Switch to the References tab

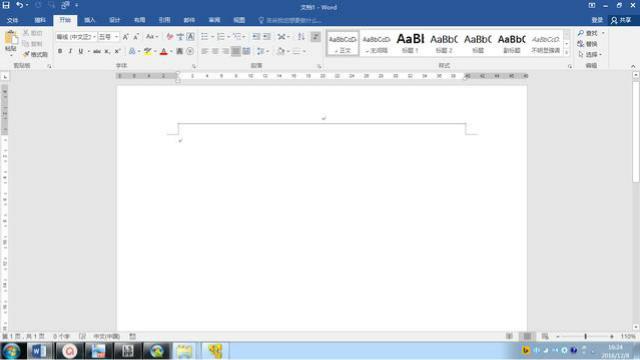(164, 20)
